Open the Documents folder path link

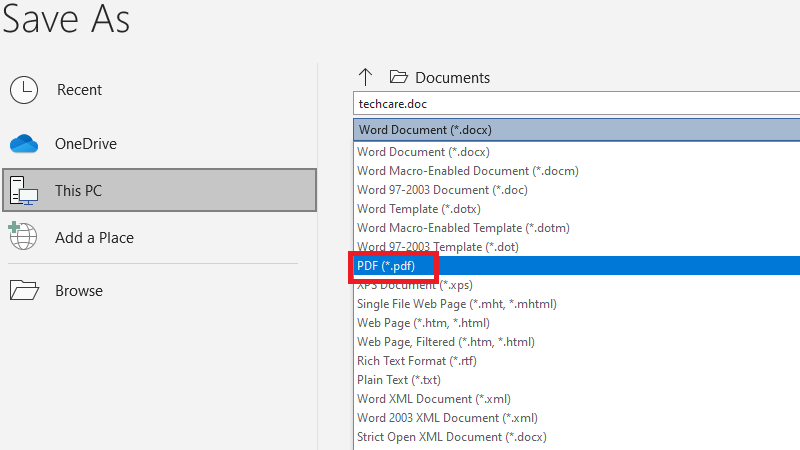(x=452, y=77)
